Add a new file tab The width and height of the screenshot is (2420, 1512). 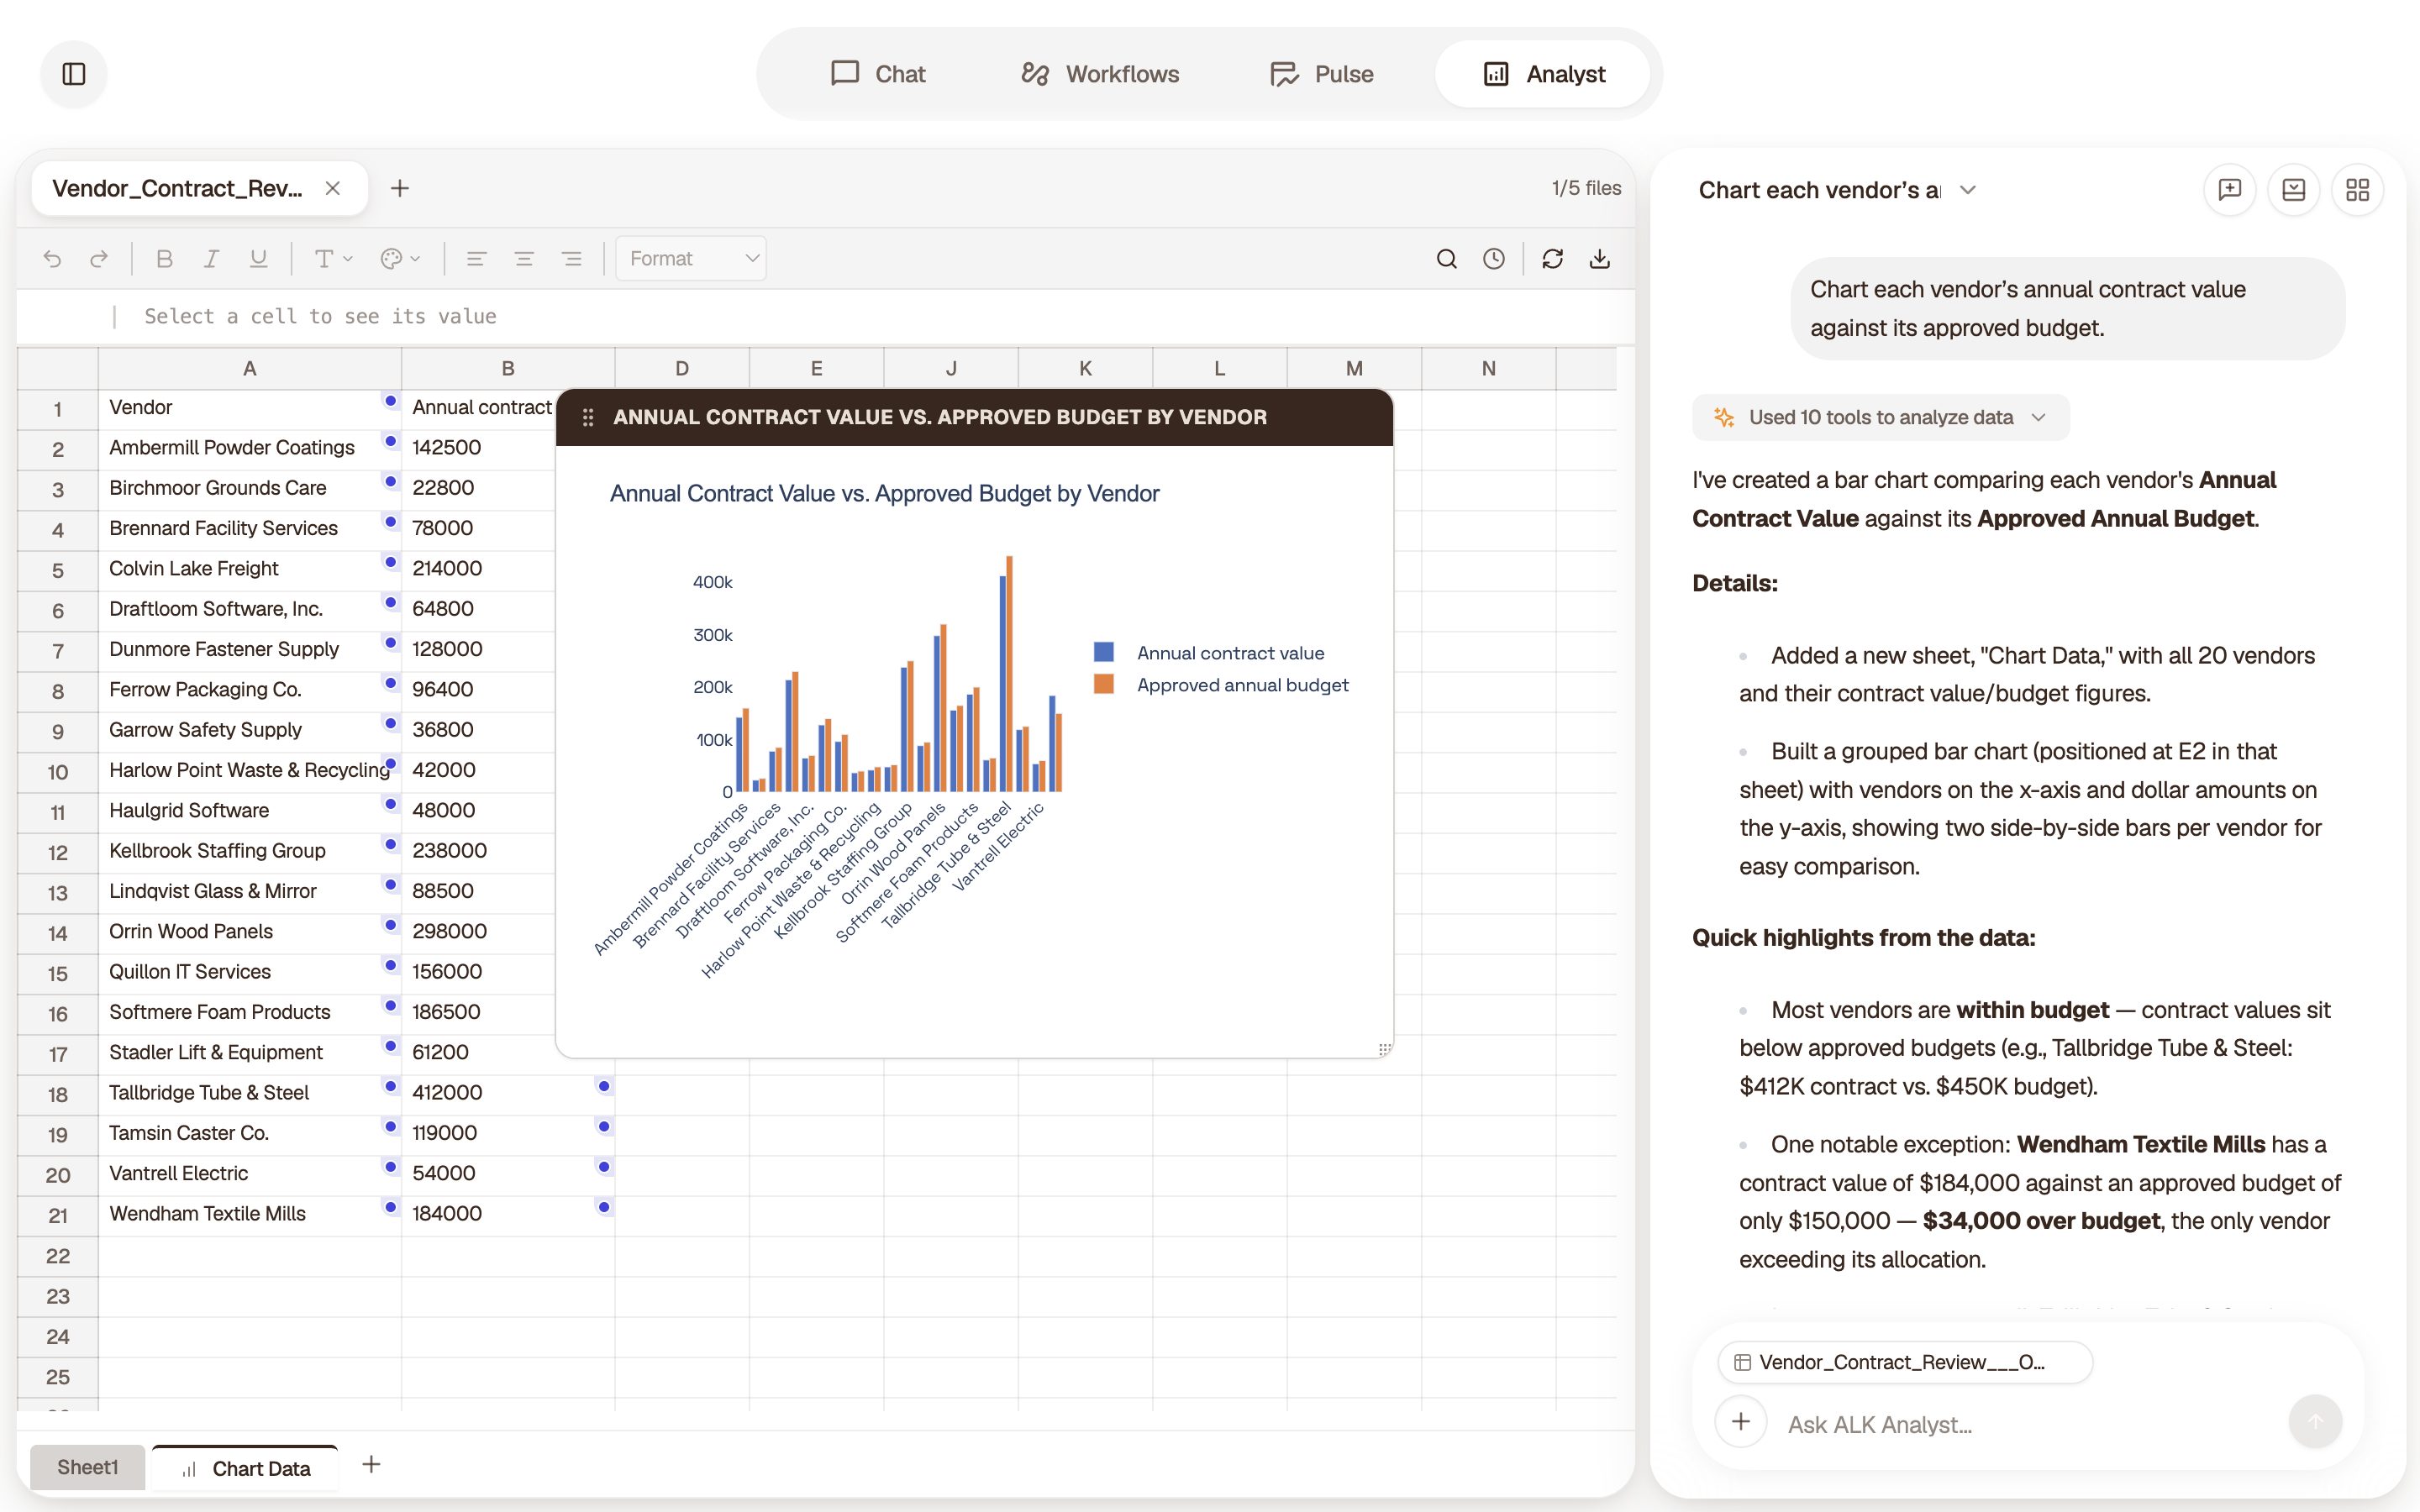coord(399,188)
